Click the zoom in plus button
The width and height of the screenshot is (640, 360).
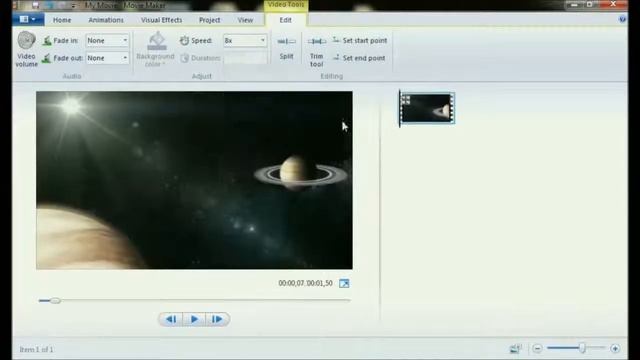[615, 349]
